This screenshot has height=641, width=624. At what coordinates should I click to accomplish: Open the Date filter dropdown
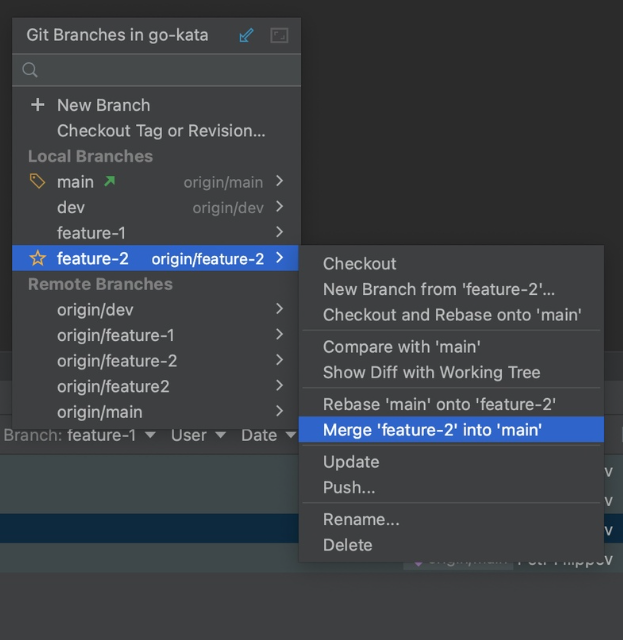[x=265, y=436]
